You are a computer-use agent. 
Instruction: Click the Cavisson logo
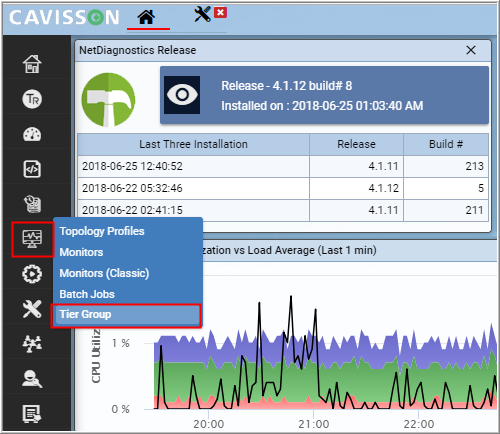[x=64, y=17]
